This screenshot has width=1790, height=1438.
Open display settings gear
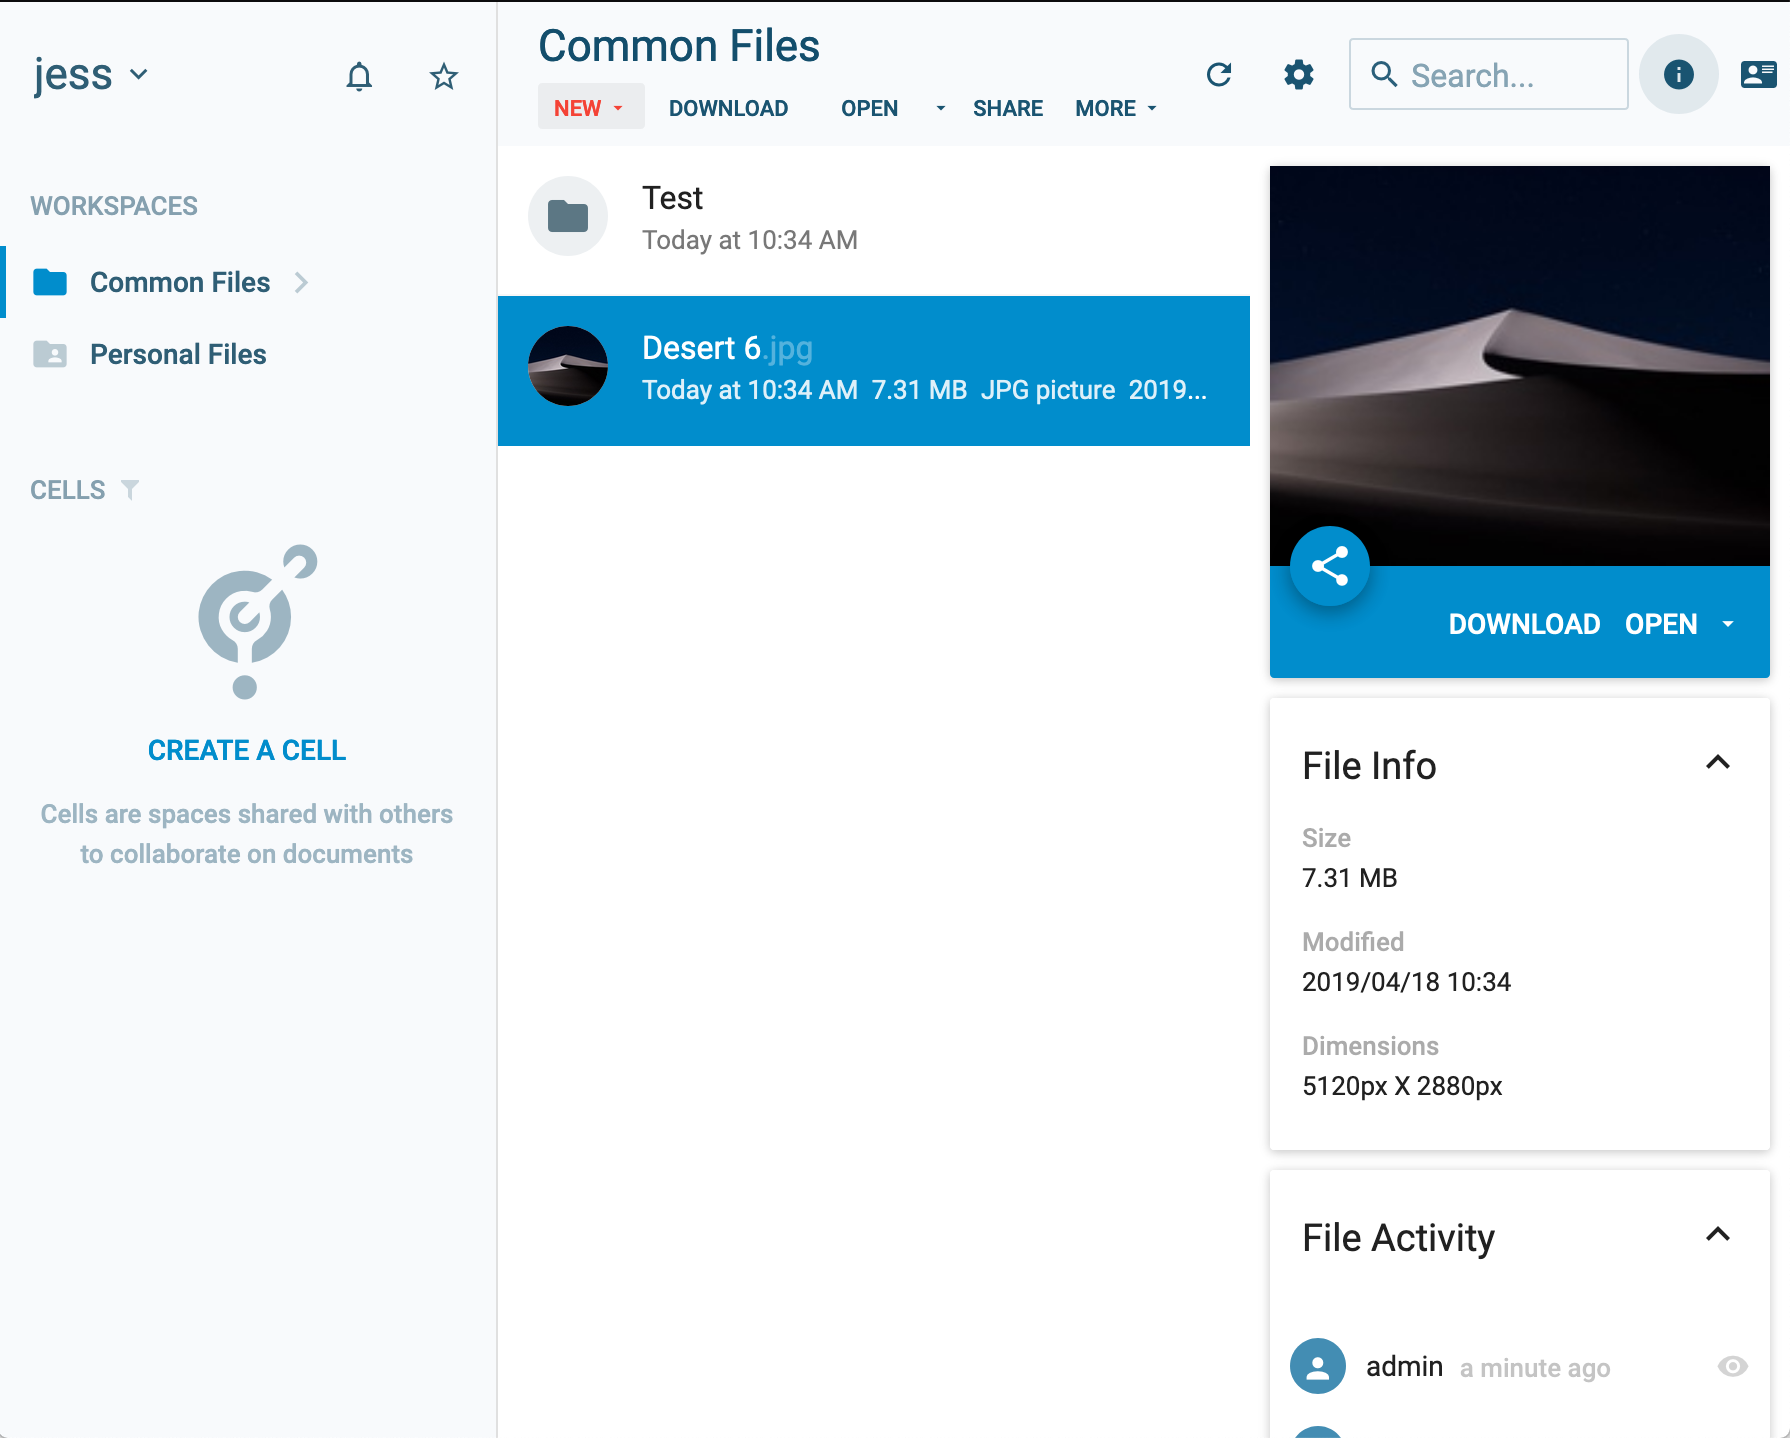click(1298, 74)
